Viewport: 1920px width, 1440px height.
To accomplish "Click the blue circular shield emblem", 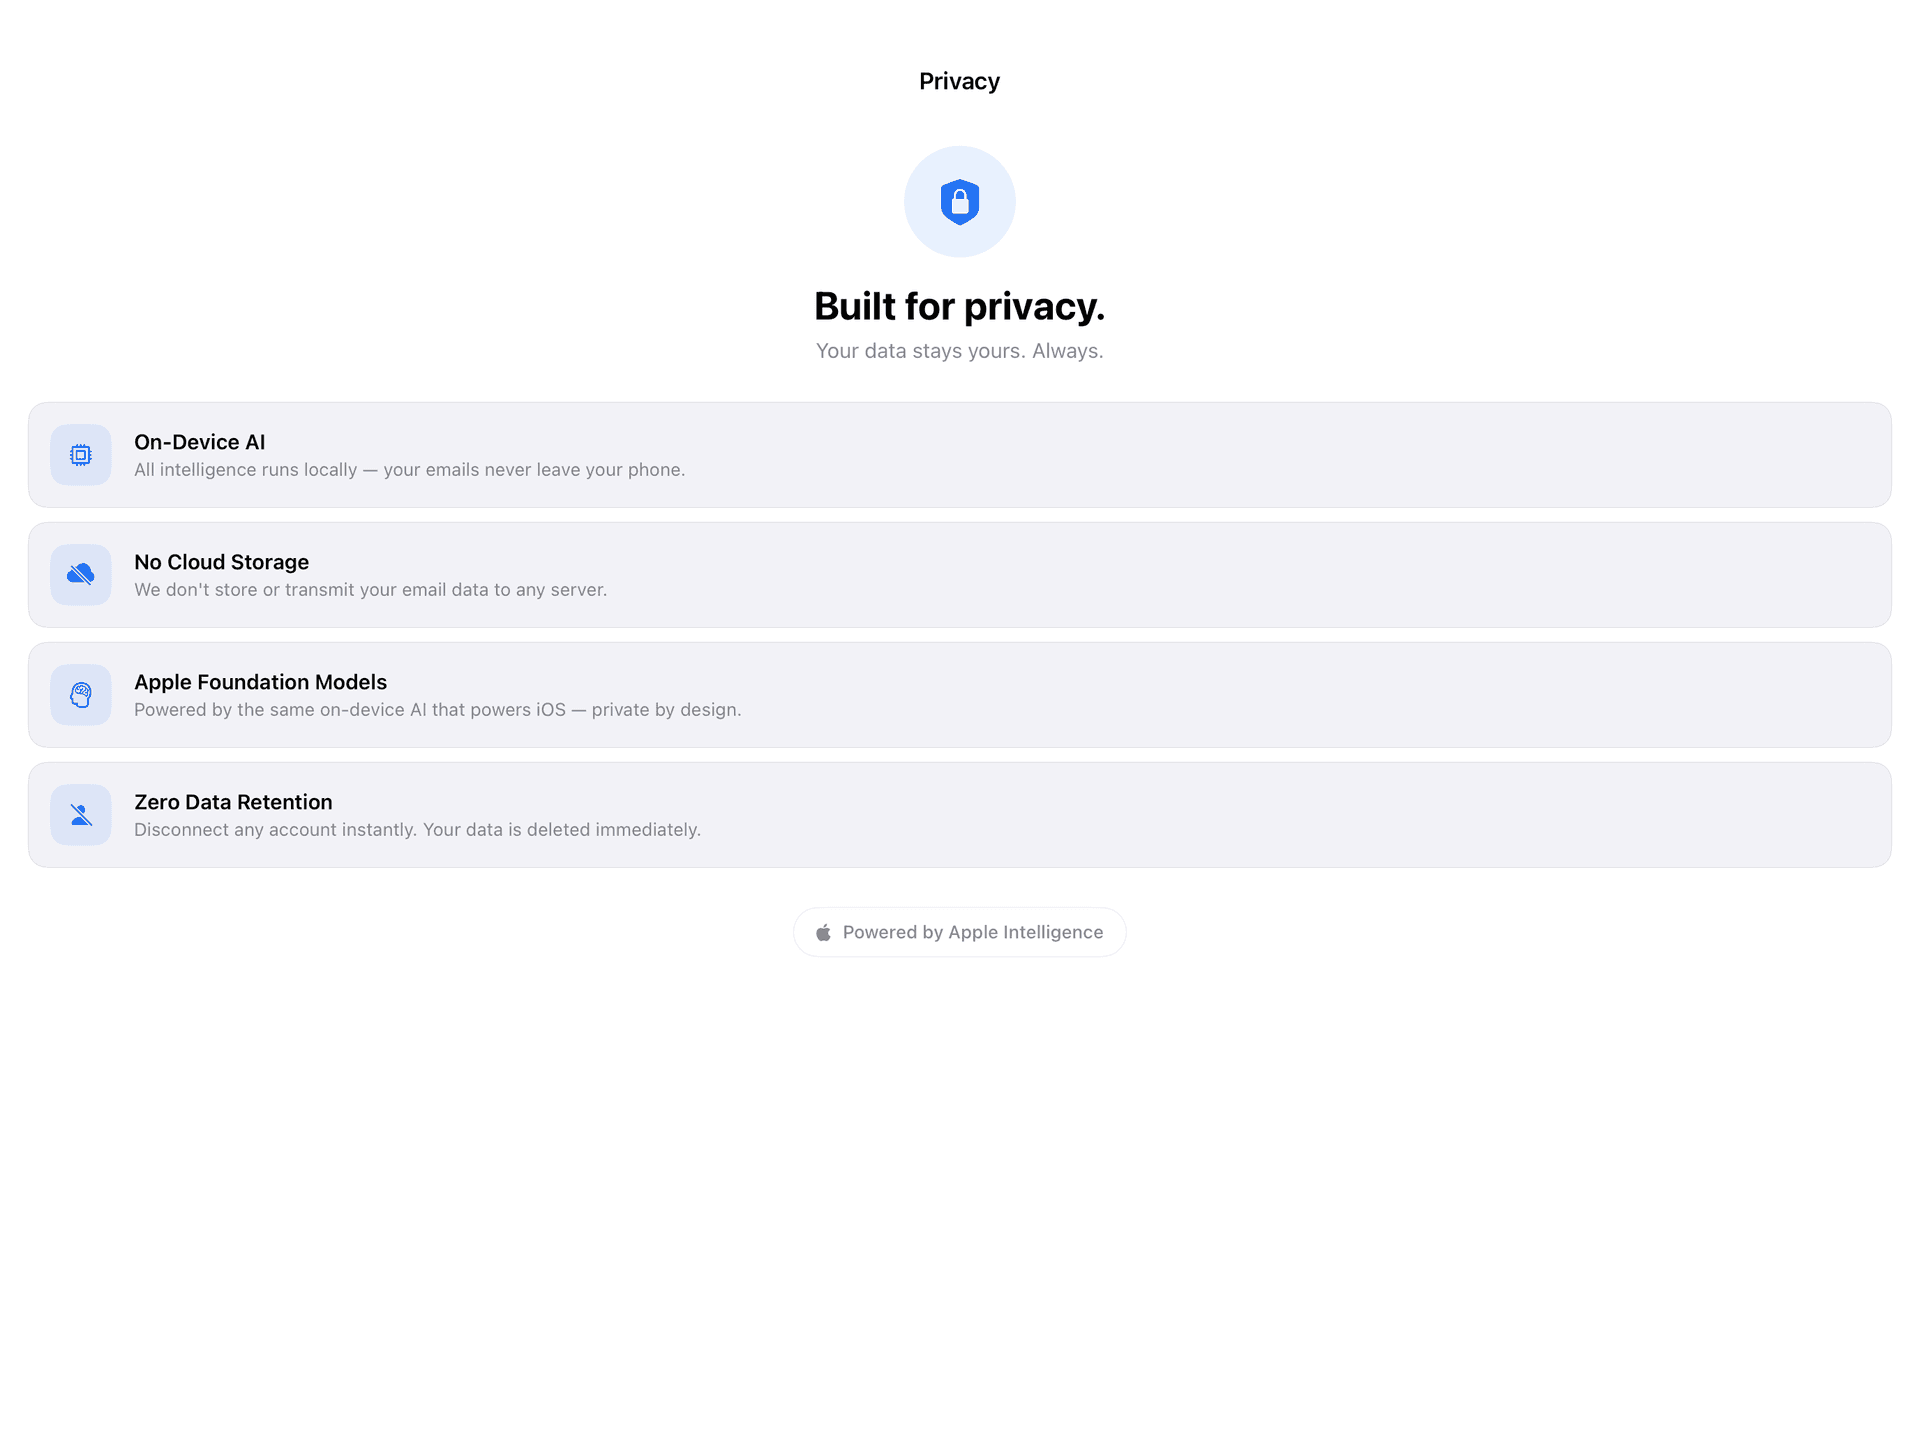I will [959, 201].
